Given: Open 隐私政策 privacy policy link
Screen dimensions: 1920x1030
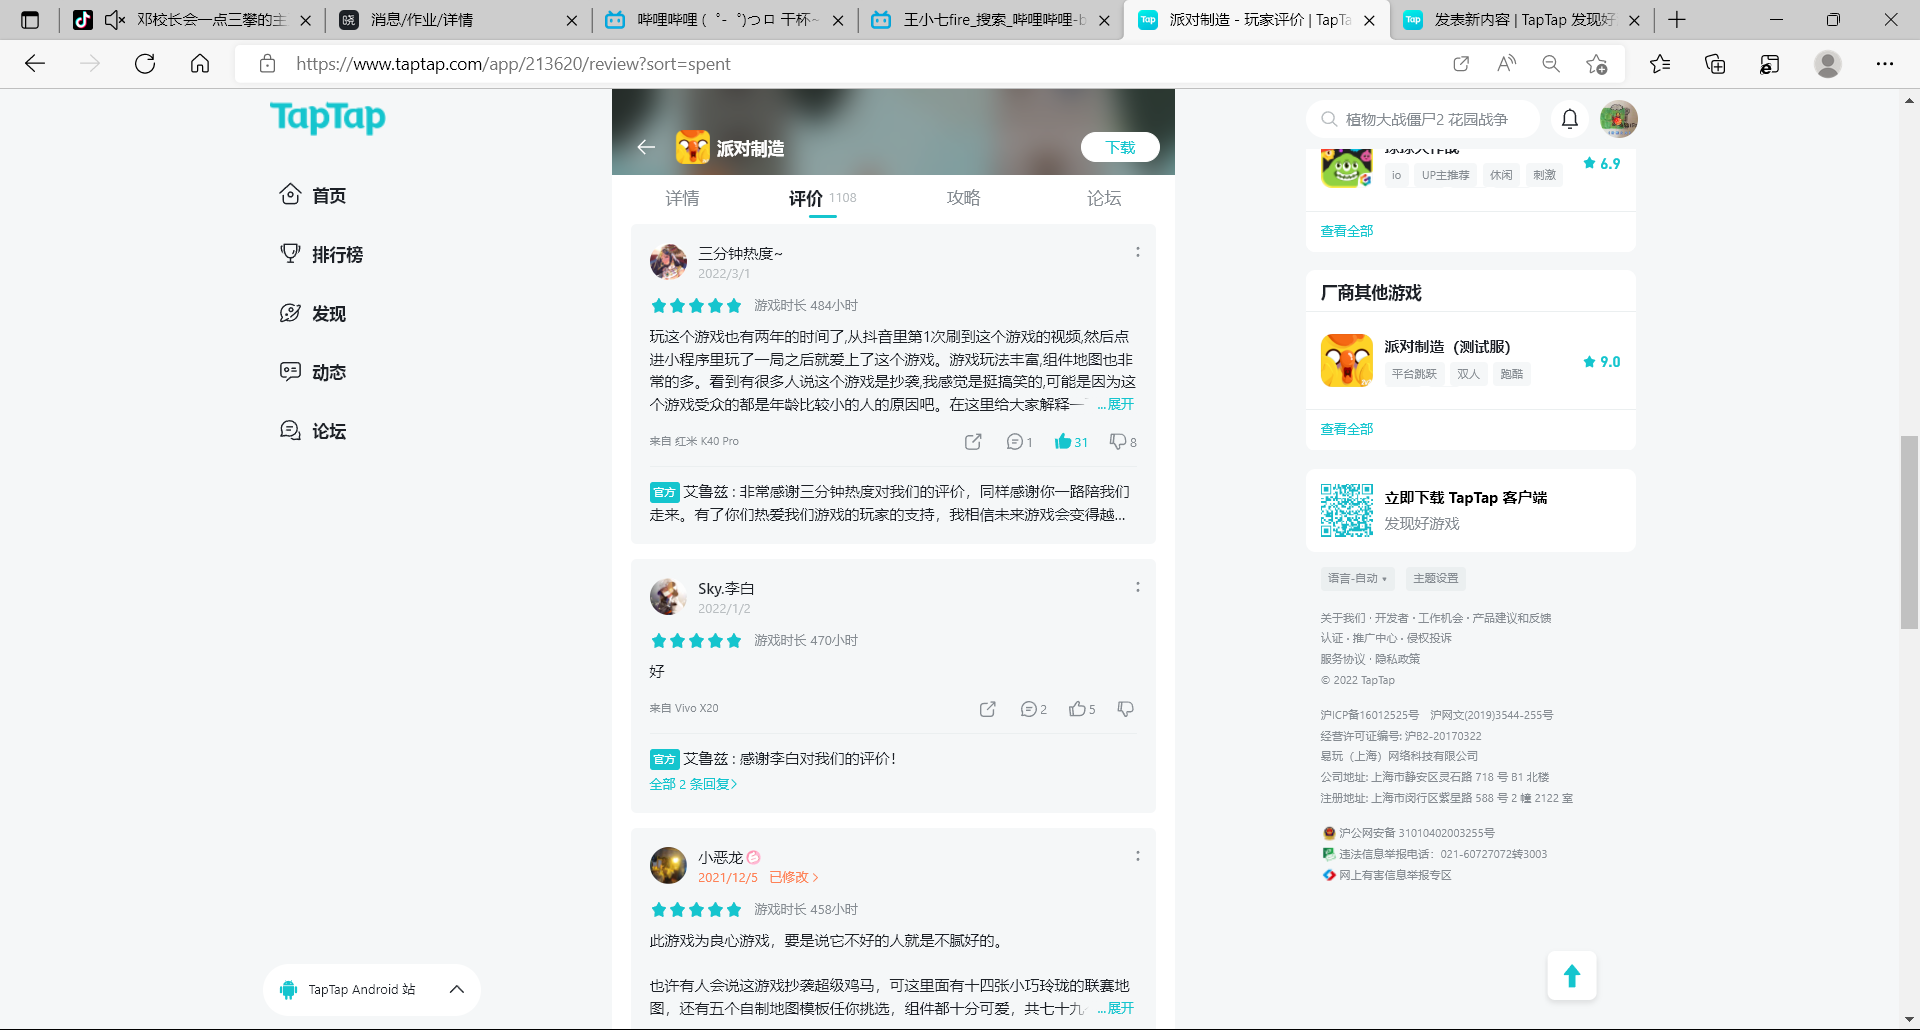Looking at the screenshot, I should click(x=1397, y=659).
